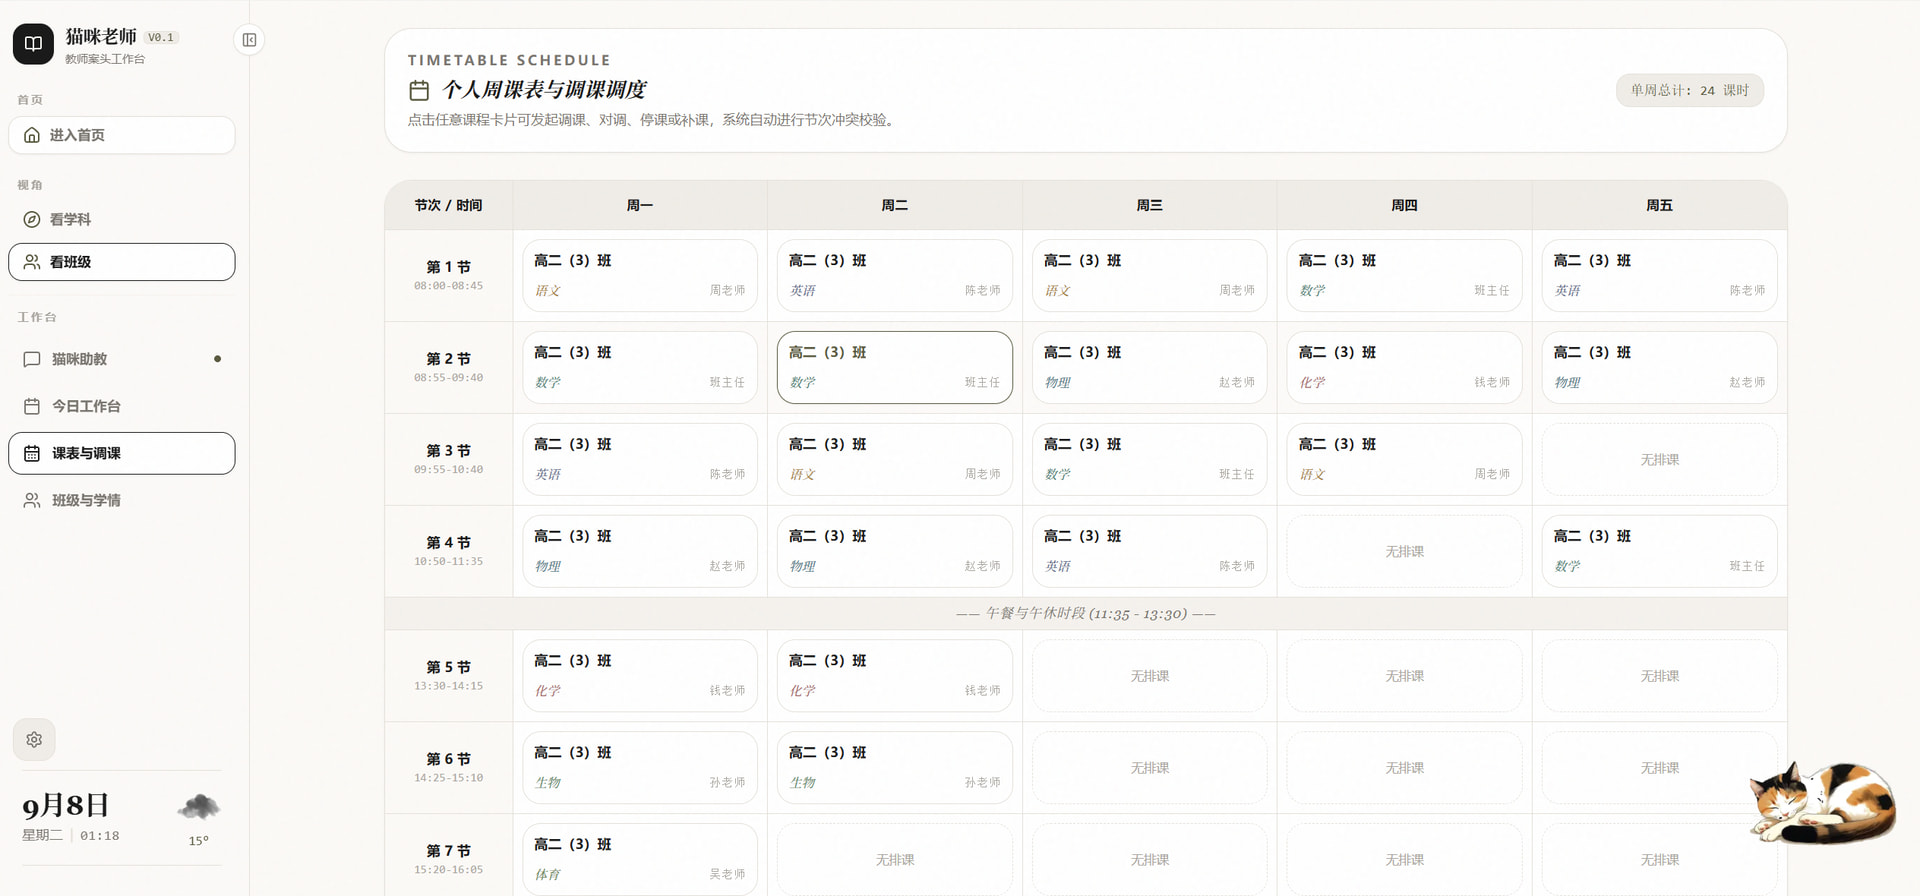Click the cloud weather icon
Viewport: 1920px width, 896px height.
(x=199, y=807)
